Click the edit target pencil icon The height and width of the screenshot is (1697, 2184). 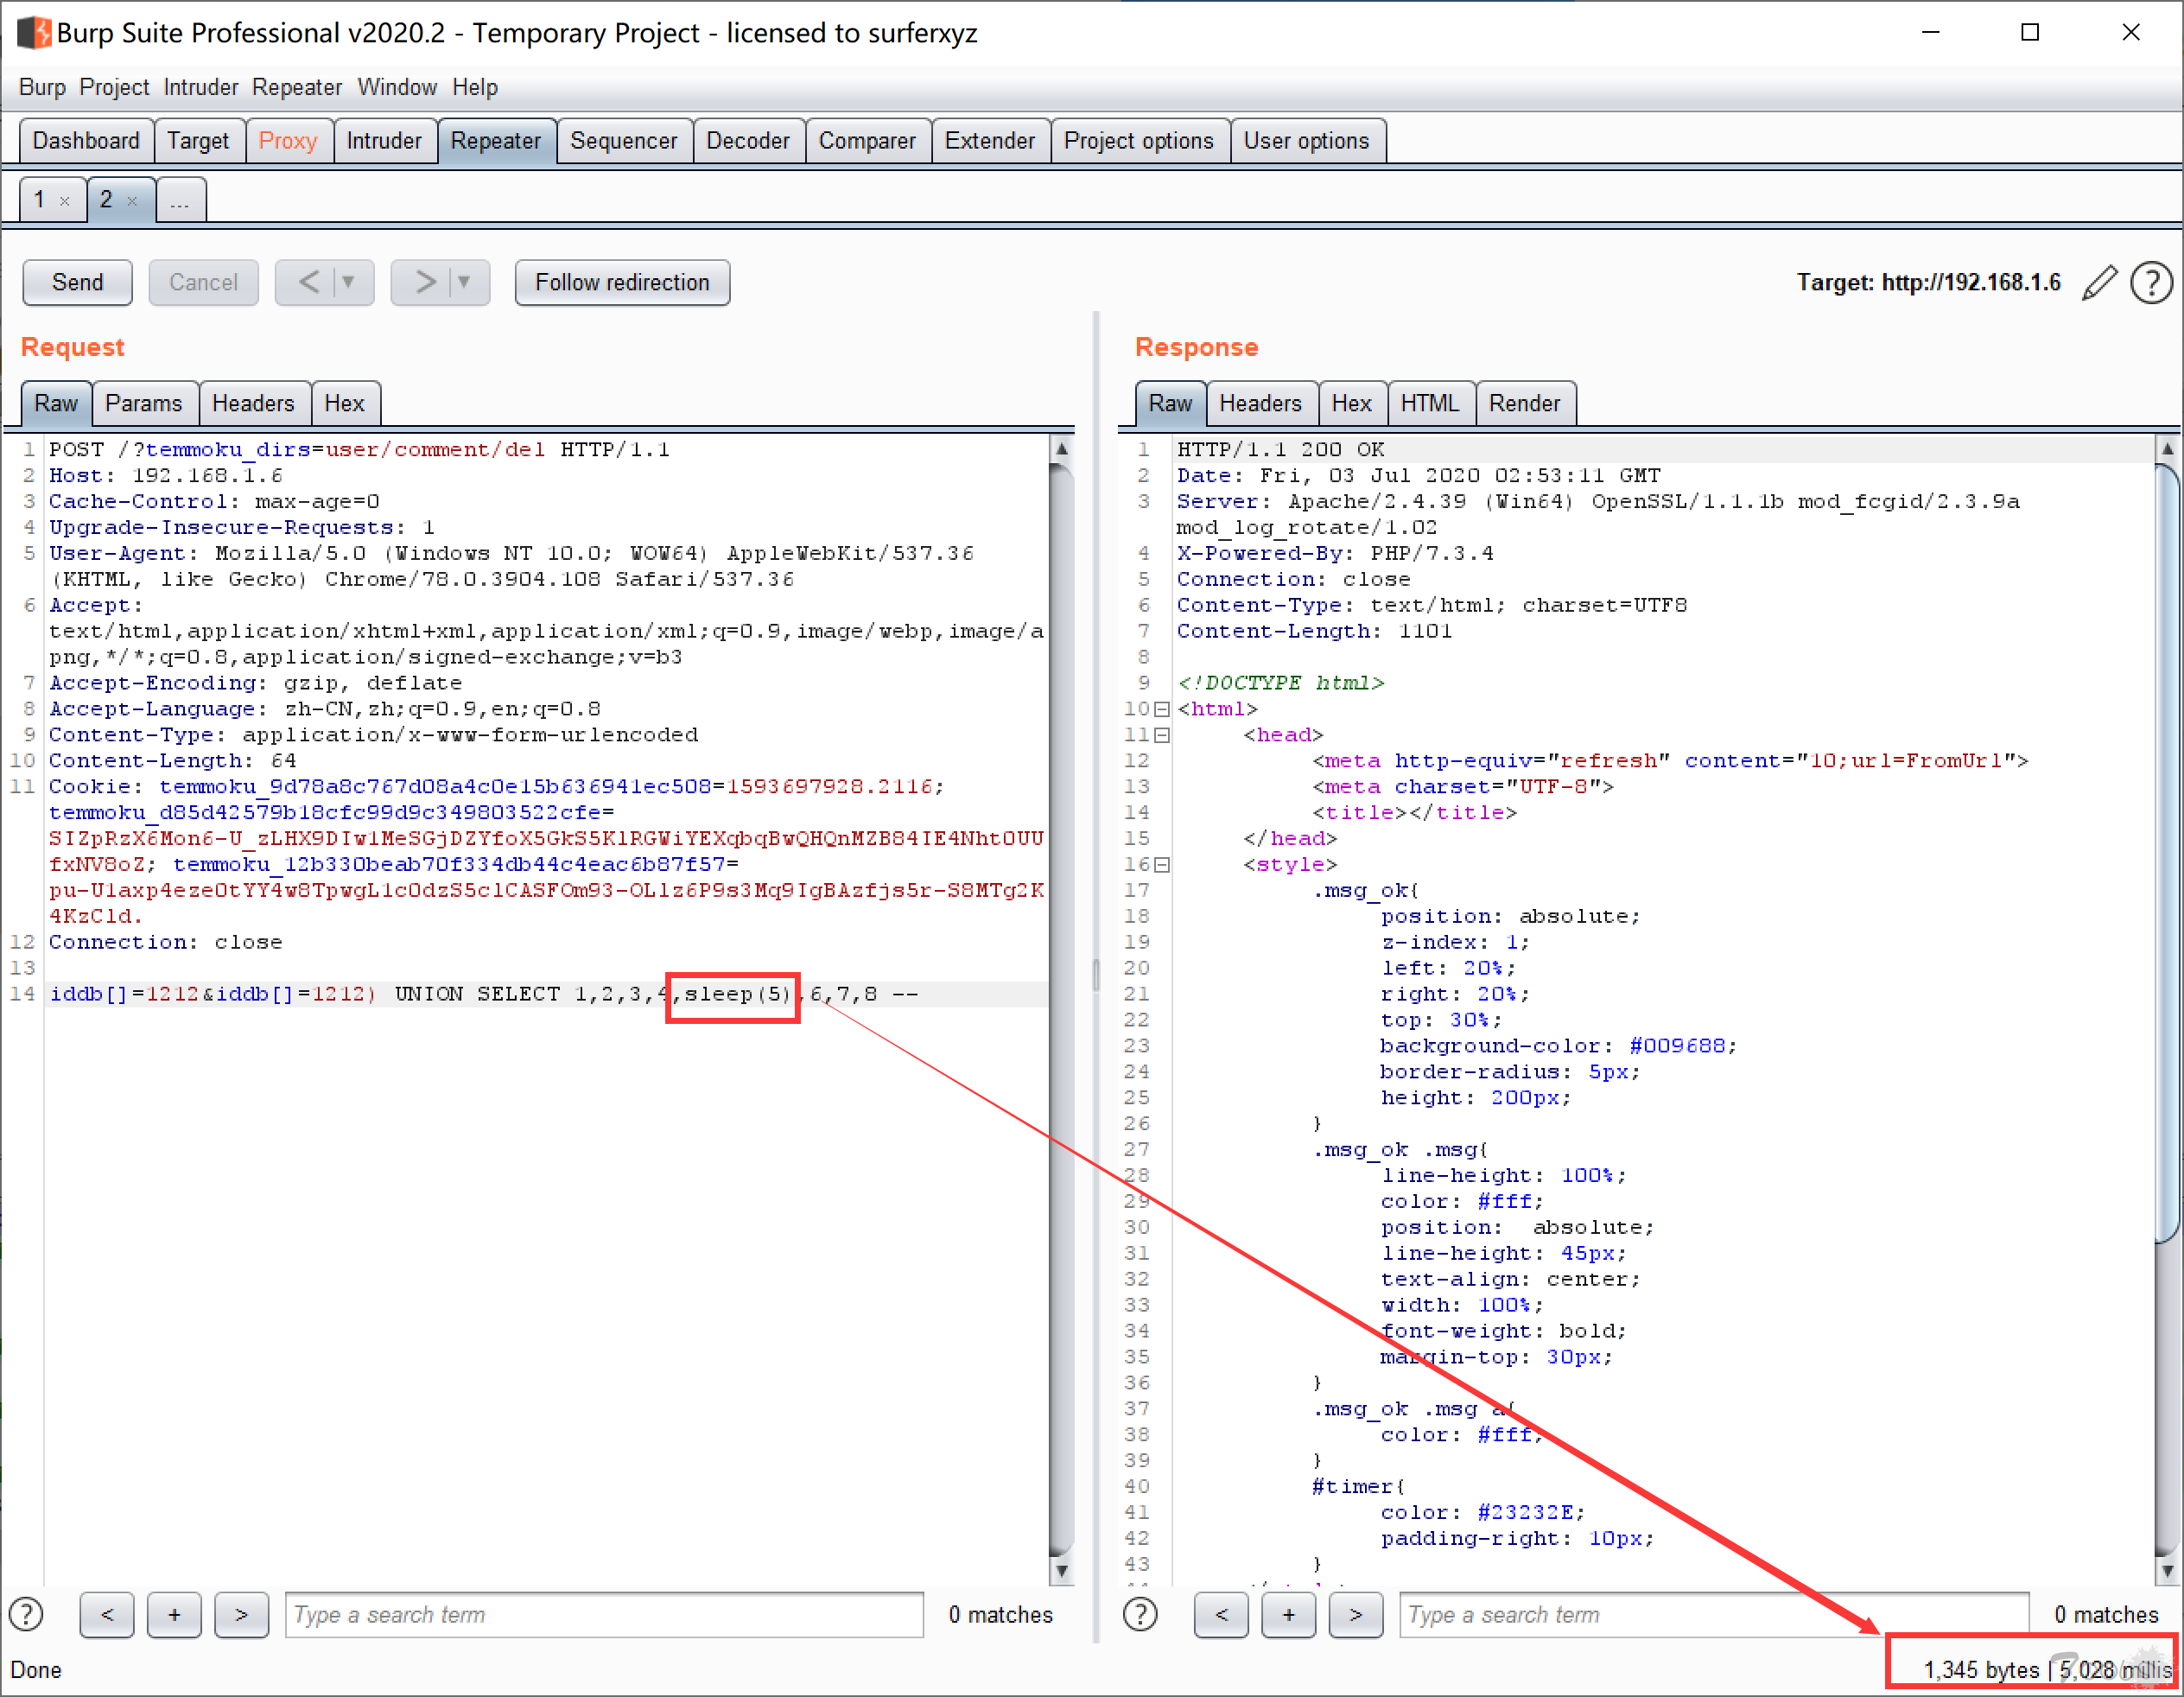2100,283
